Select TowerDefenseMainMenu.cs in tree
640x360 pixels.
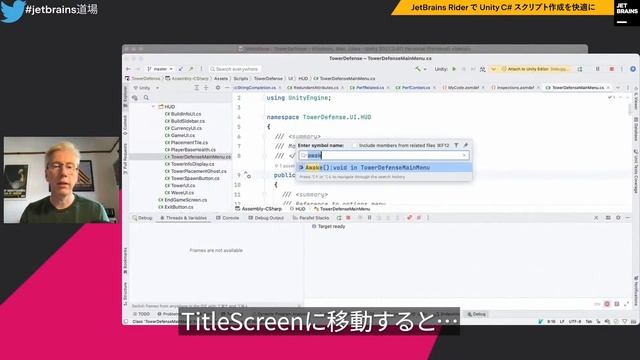click(198, 157)
